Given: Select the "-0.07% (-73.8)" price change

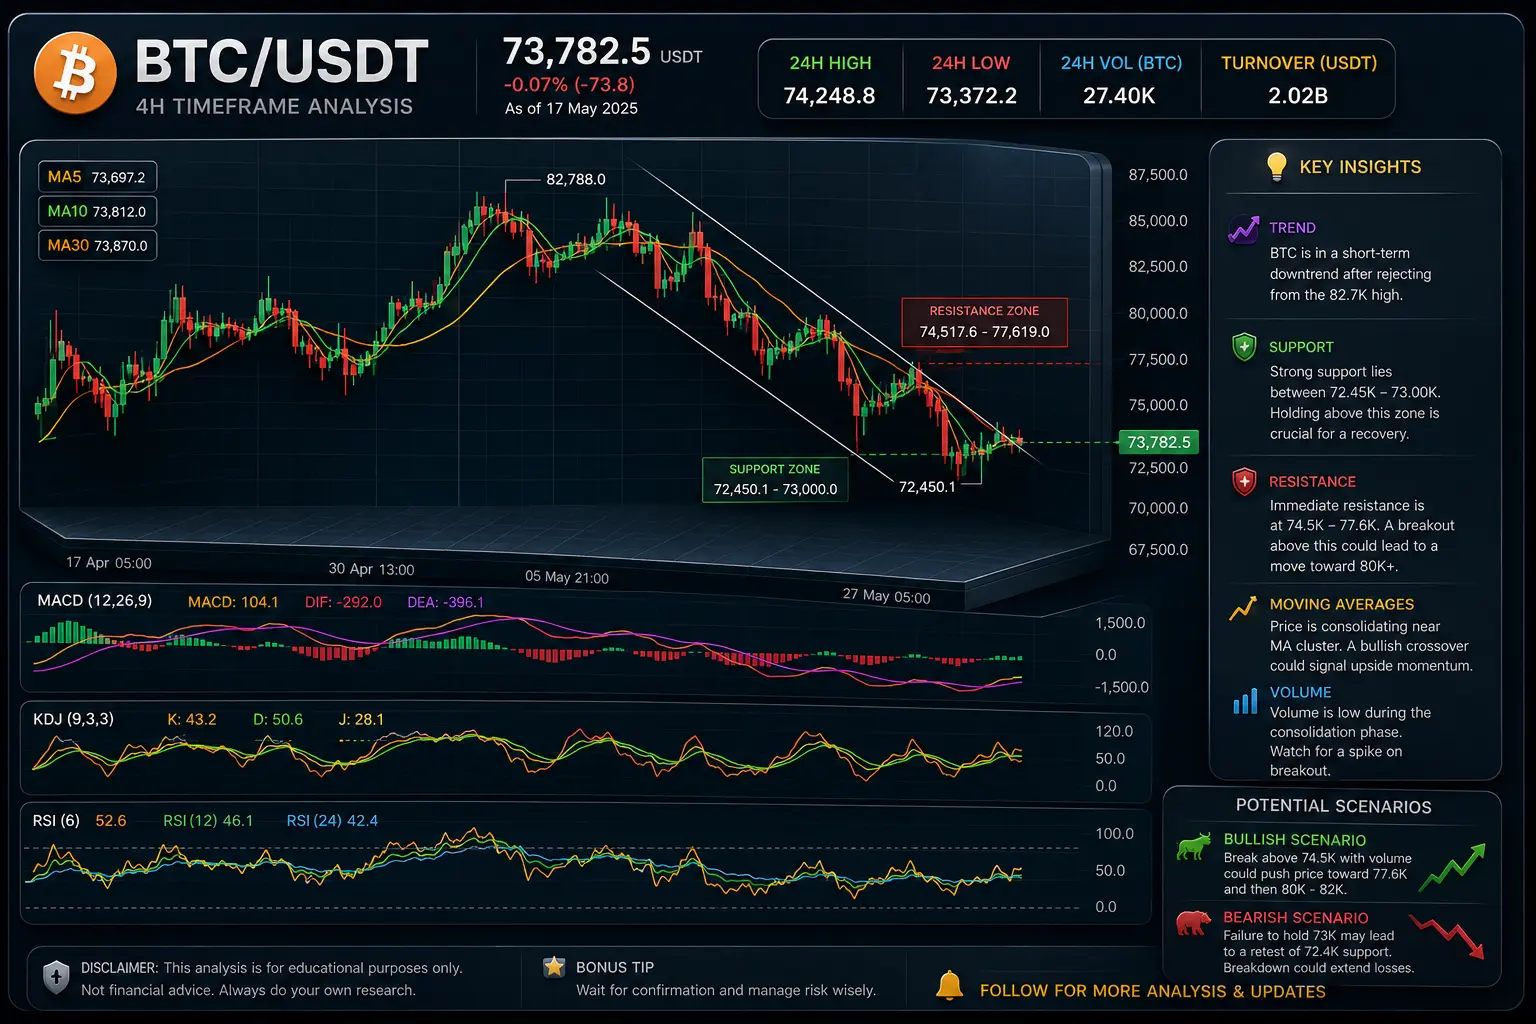Looking at the screenshot, I should point(569,85).
